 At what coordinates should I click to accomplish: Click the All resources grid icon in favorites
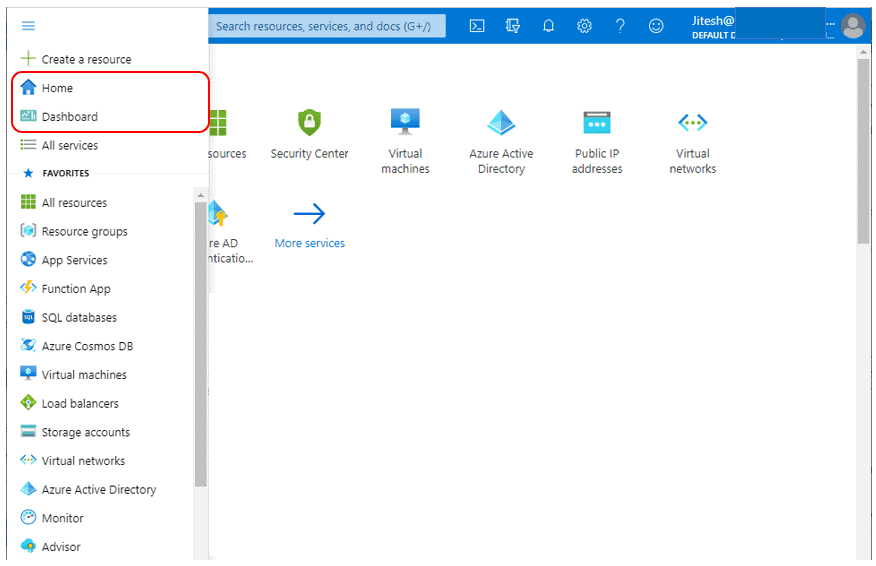pos(28,202)
